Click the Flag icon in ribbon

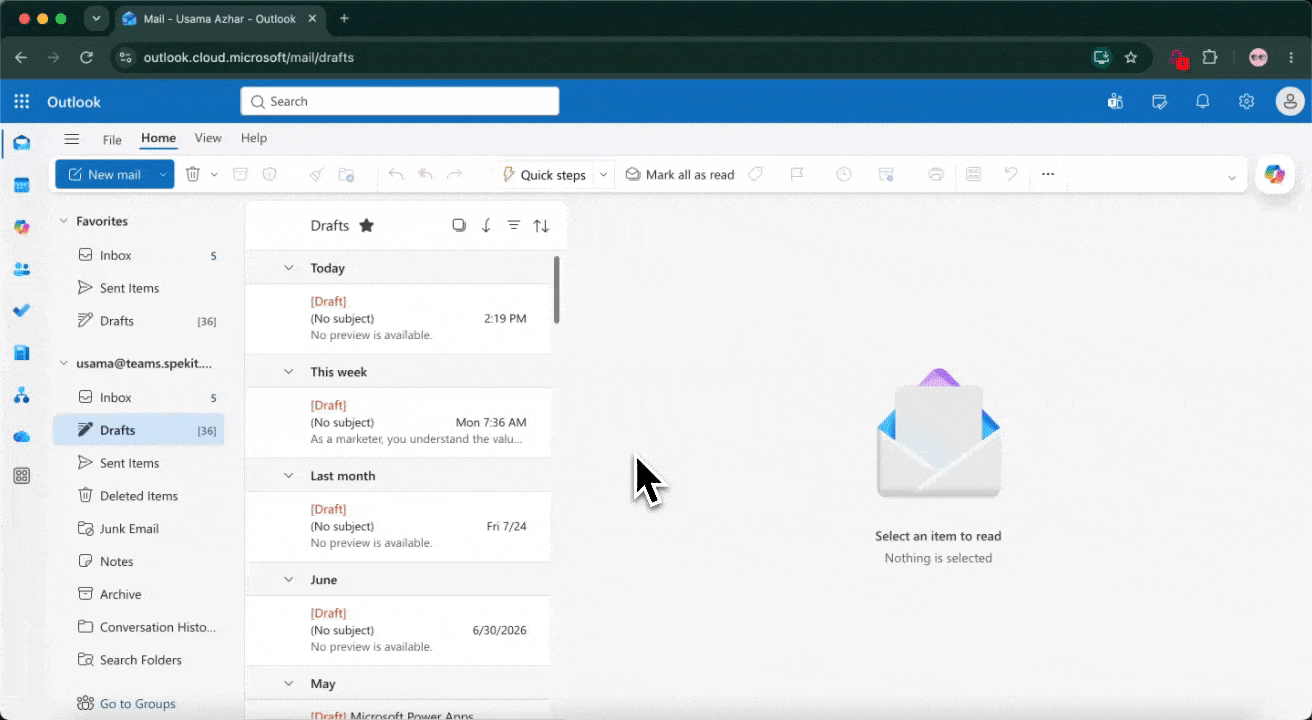click(x=797, y=174)
